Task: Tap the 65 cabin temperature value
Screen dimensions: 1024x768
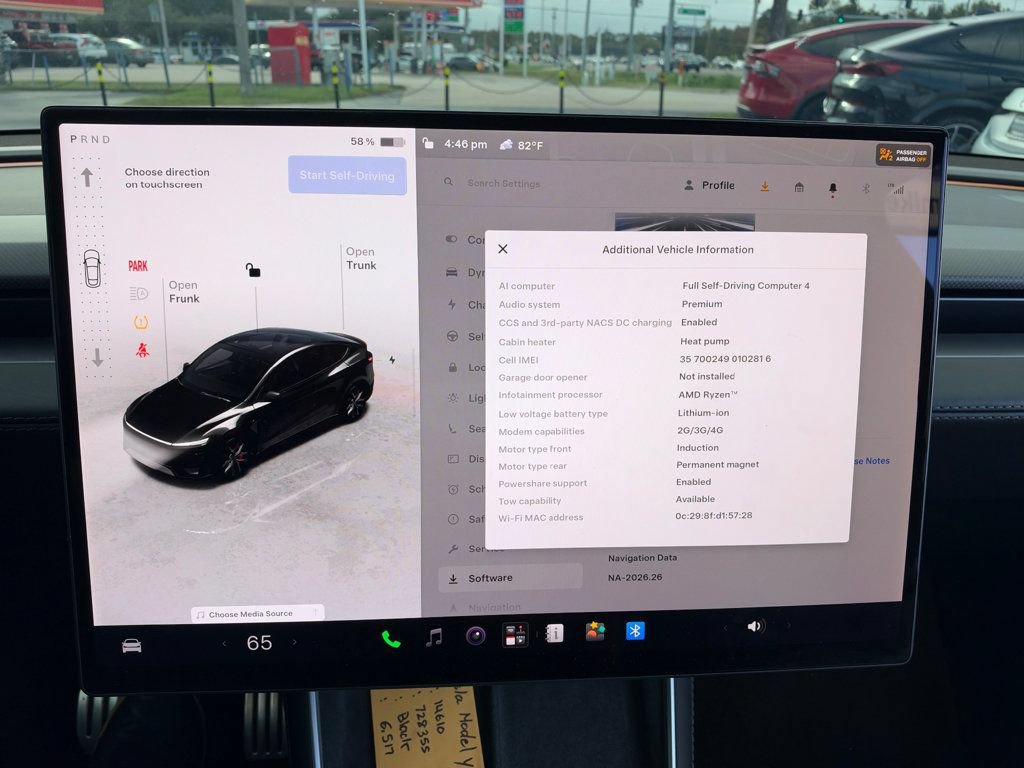Action: (x=259, y=643)
